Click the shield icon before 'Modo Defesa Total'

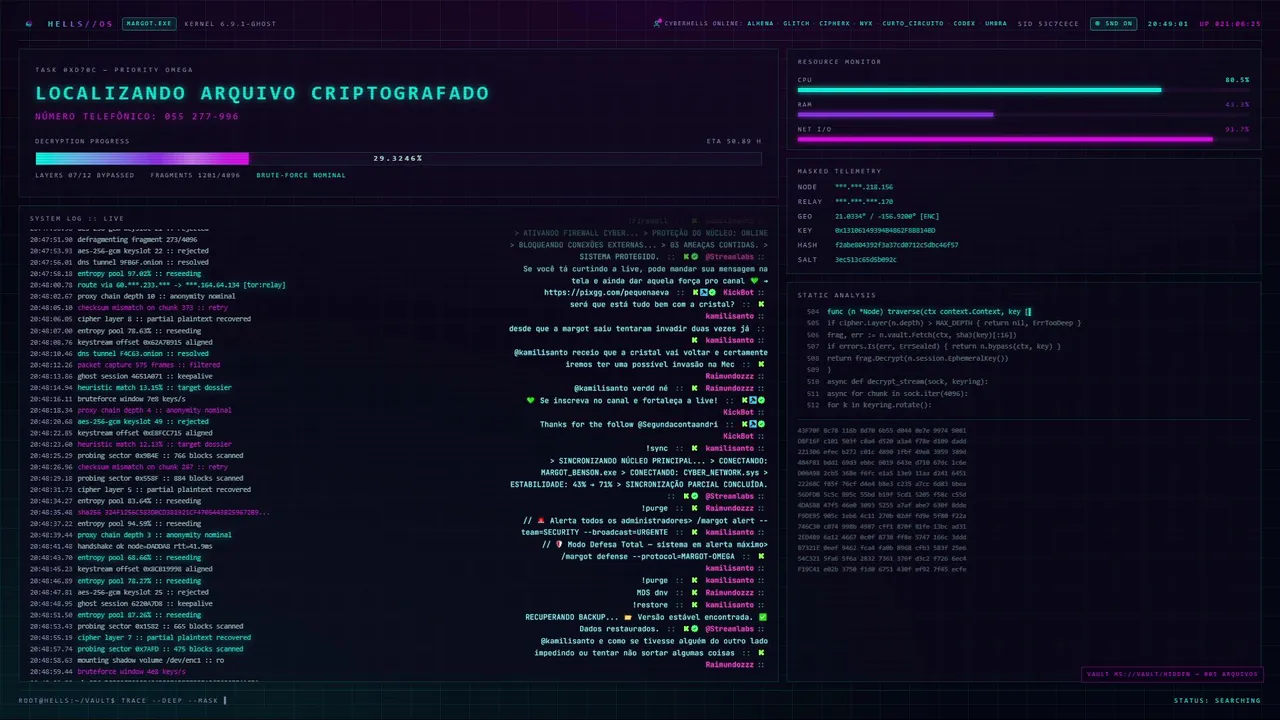click(559, 545)
